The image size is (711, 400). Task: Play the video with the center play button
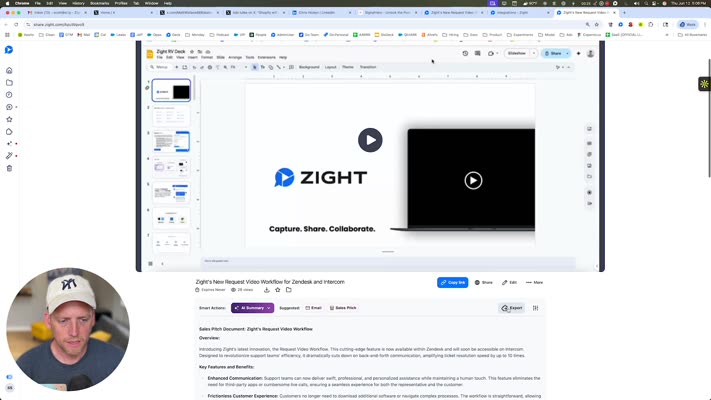(370, 140)
